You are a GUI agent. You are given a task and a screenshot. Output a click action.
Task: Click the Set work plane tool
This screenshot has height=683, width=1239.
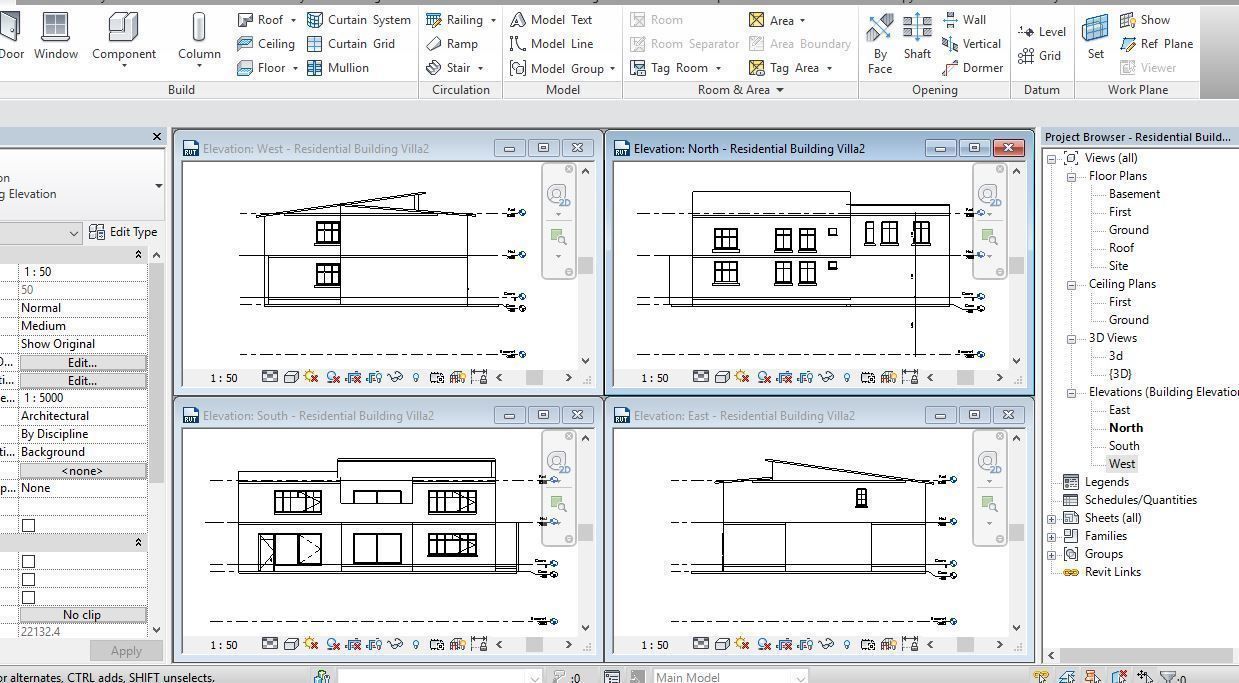(1096, 38)
